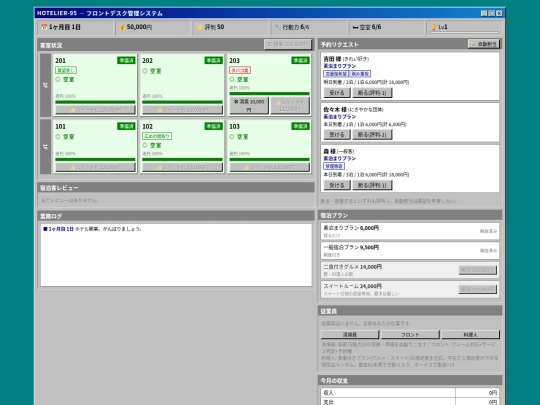Click the 消臭 30,000円 button on room 203
Image resolution: width=540 pixels, height=405 pixels.
click(249, 105)
